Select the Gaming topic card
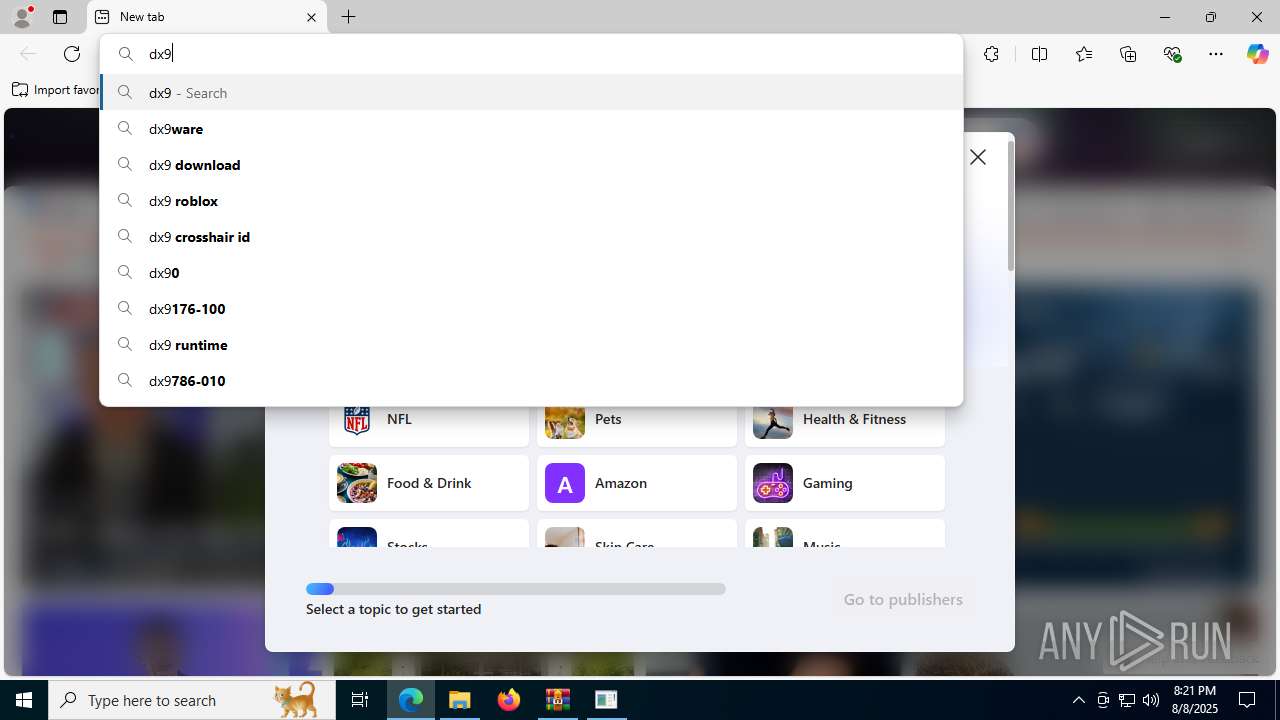Screen dimensions: 1280x720 tap(845, 483)
